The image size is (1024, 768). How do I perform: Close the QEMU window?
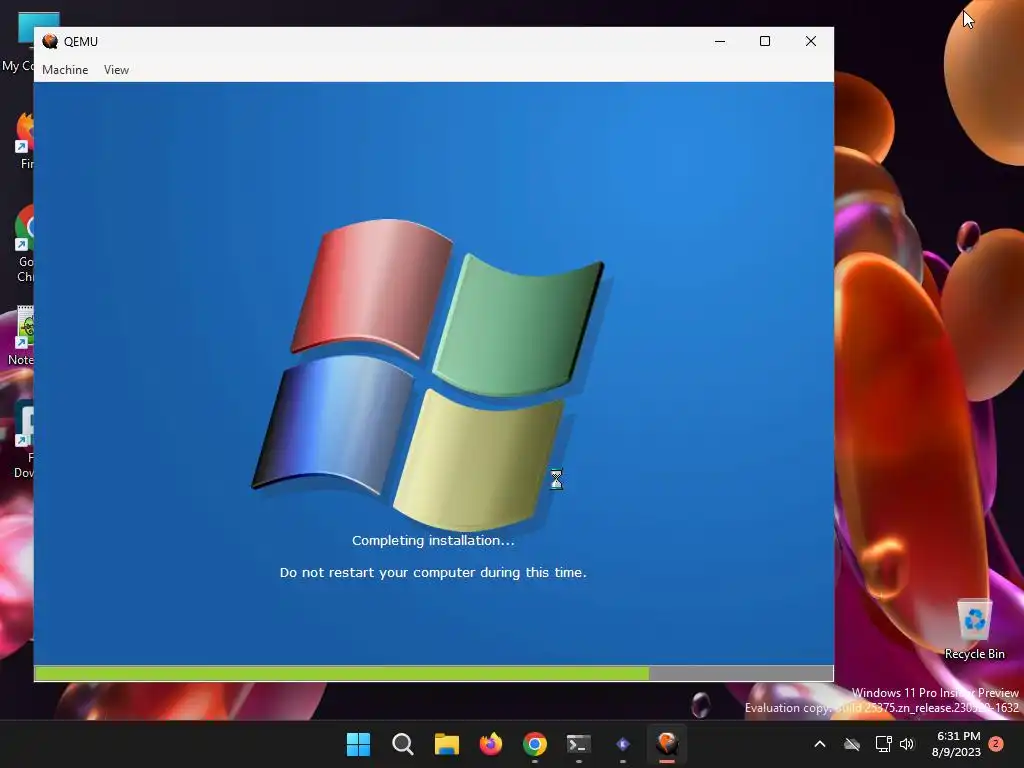click(x=810, y=41)
